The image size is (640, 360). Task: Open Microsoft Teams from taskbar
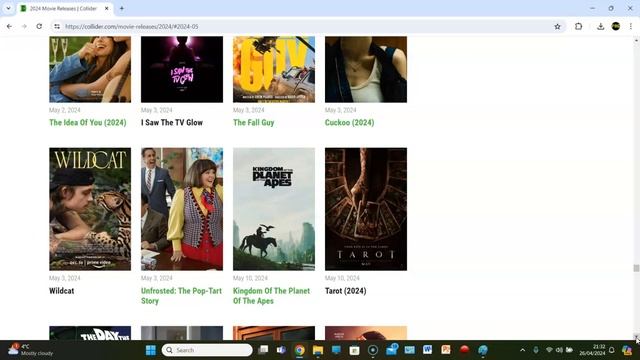coord(281,350)
